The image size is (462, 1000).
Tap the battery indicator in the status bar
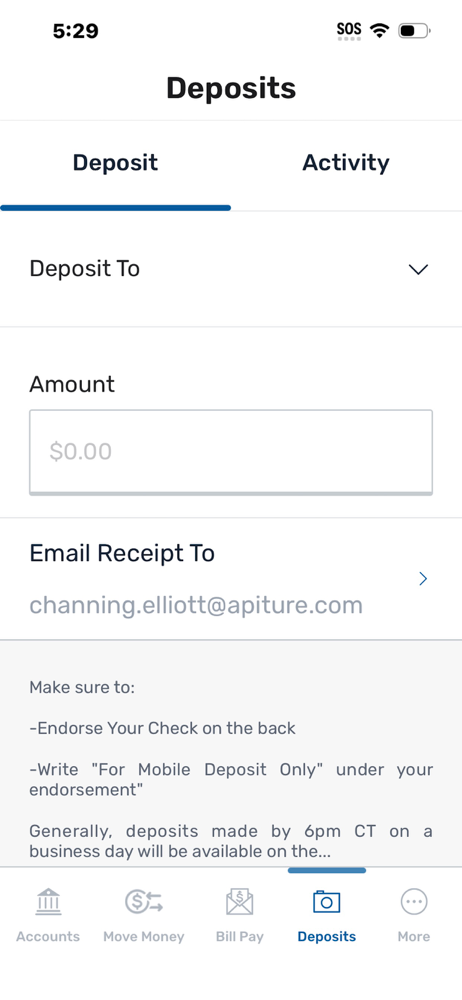click(414, 30)
